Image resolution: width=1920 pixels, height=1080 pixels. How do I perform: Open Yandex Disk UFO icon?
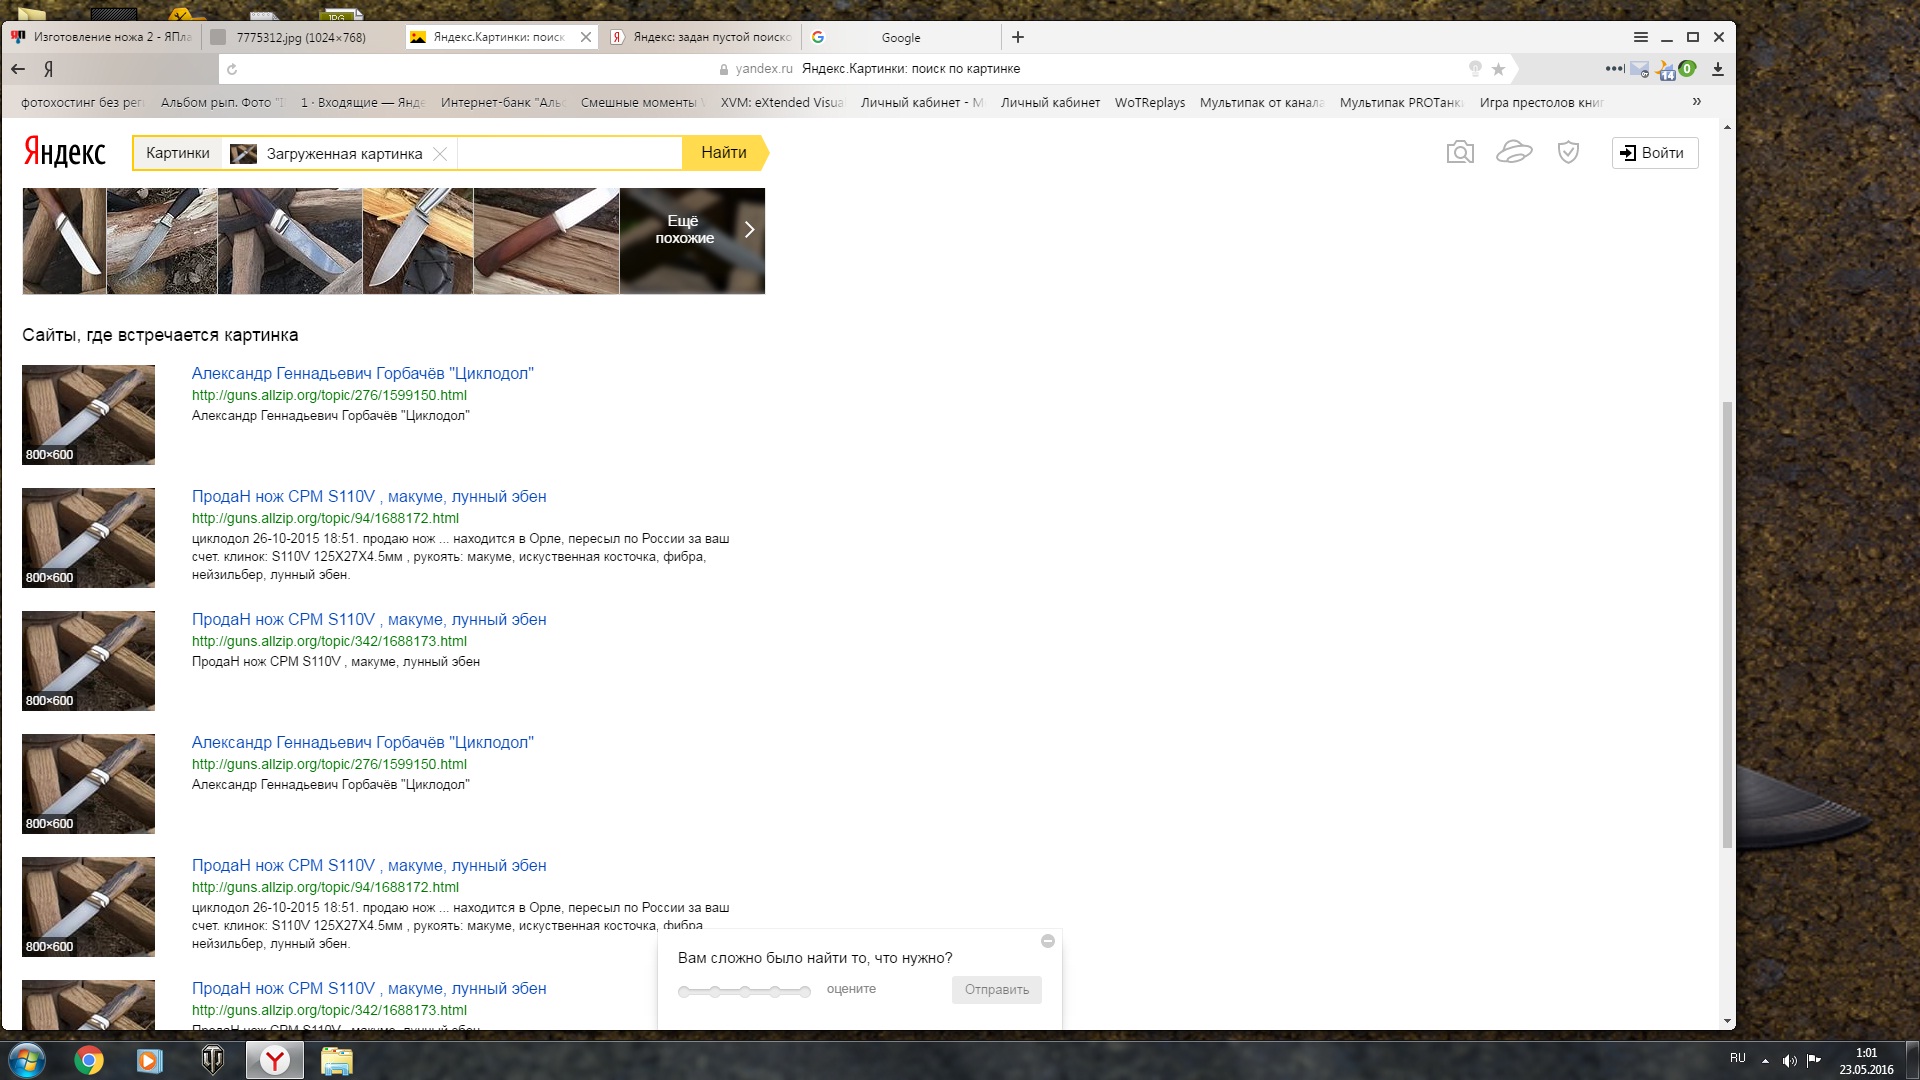tap(1514, 152)
